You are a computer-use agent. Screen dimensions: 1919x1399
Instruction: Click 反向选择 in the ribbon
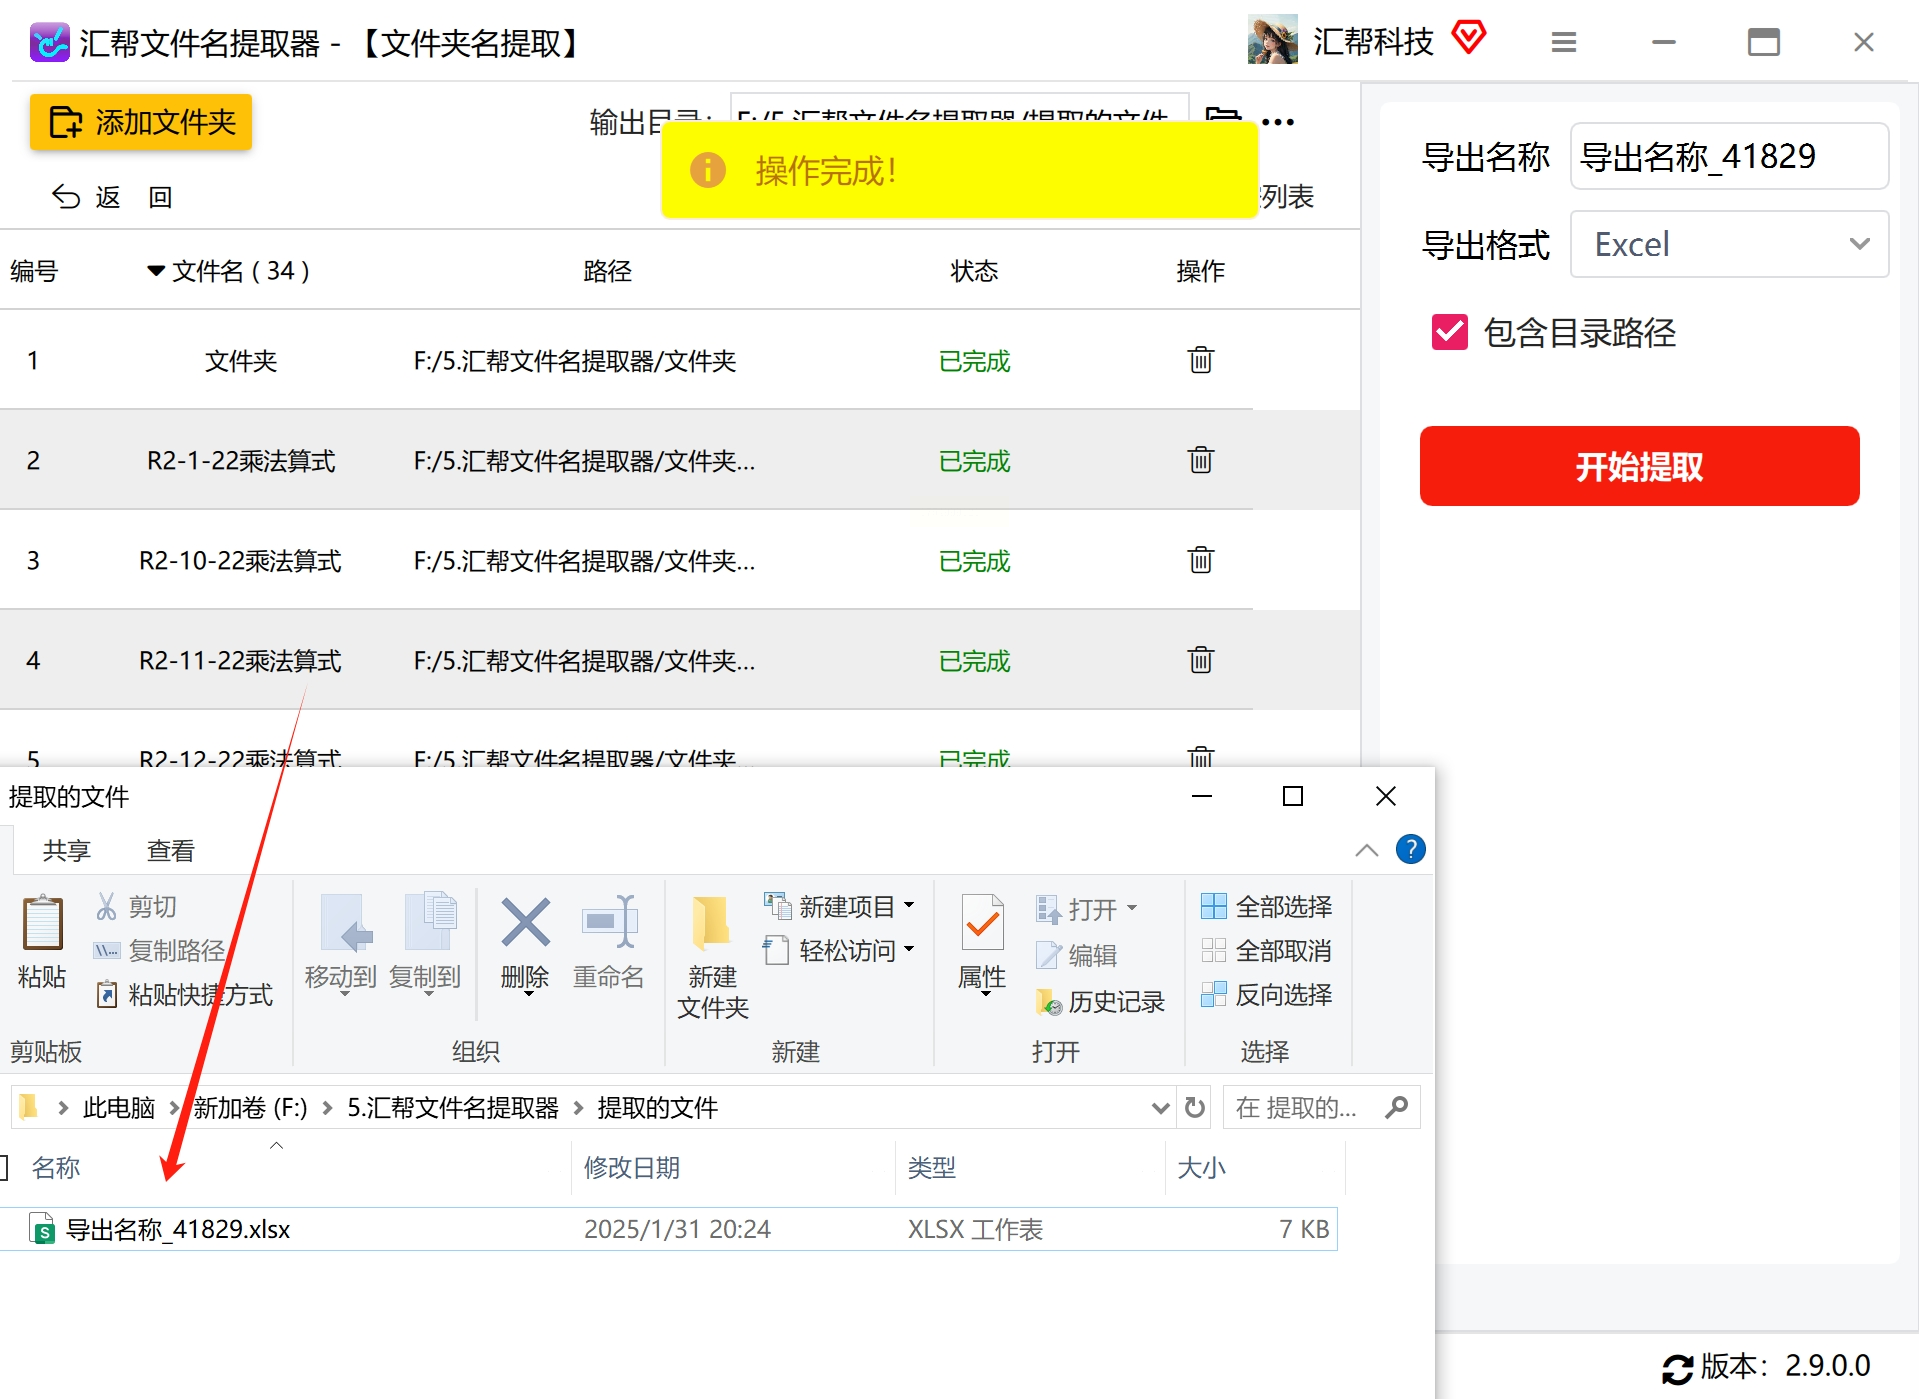point(1267,995)
